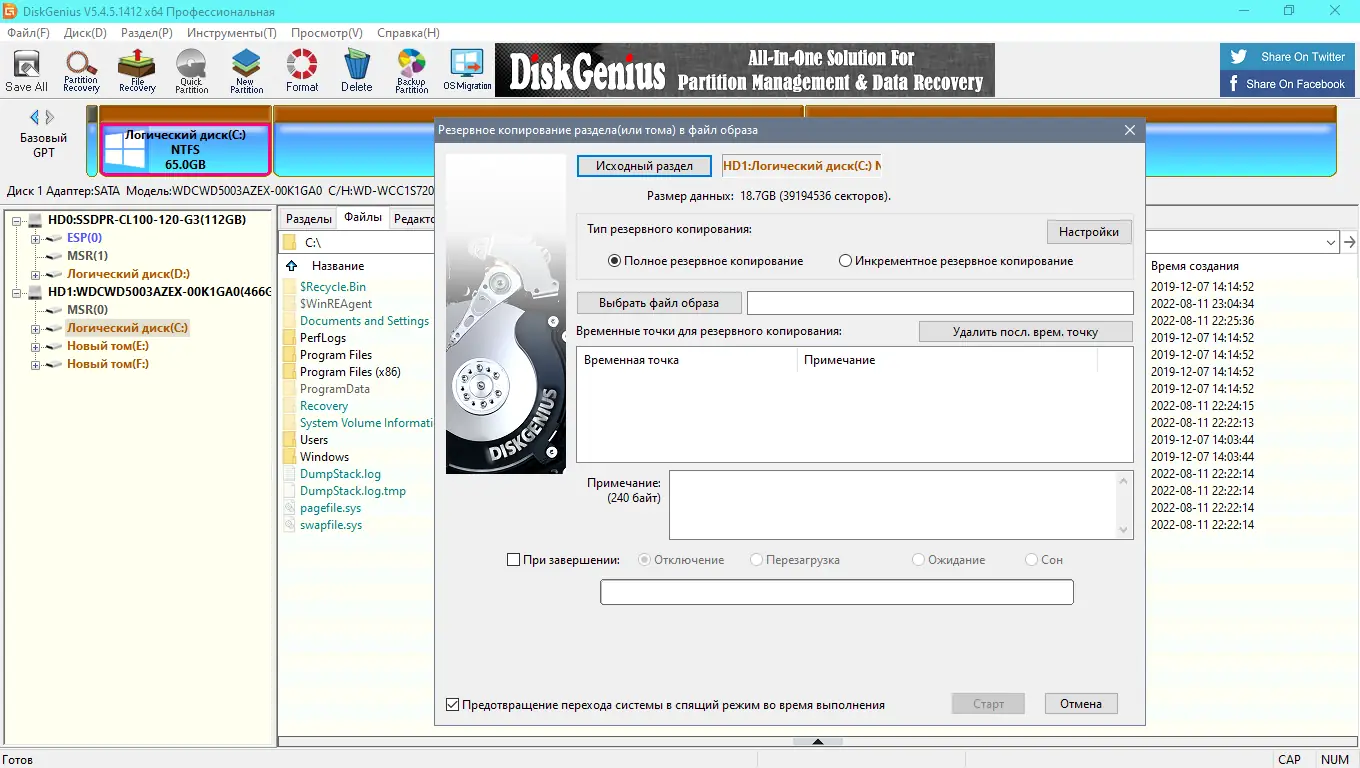
Task: Open the Справка(H) menu
Action: [x=408, y=33]
